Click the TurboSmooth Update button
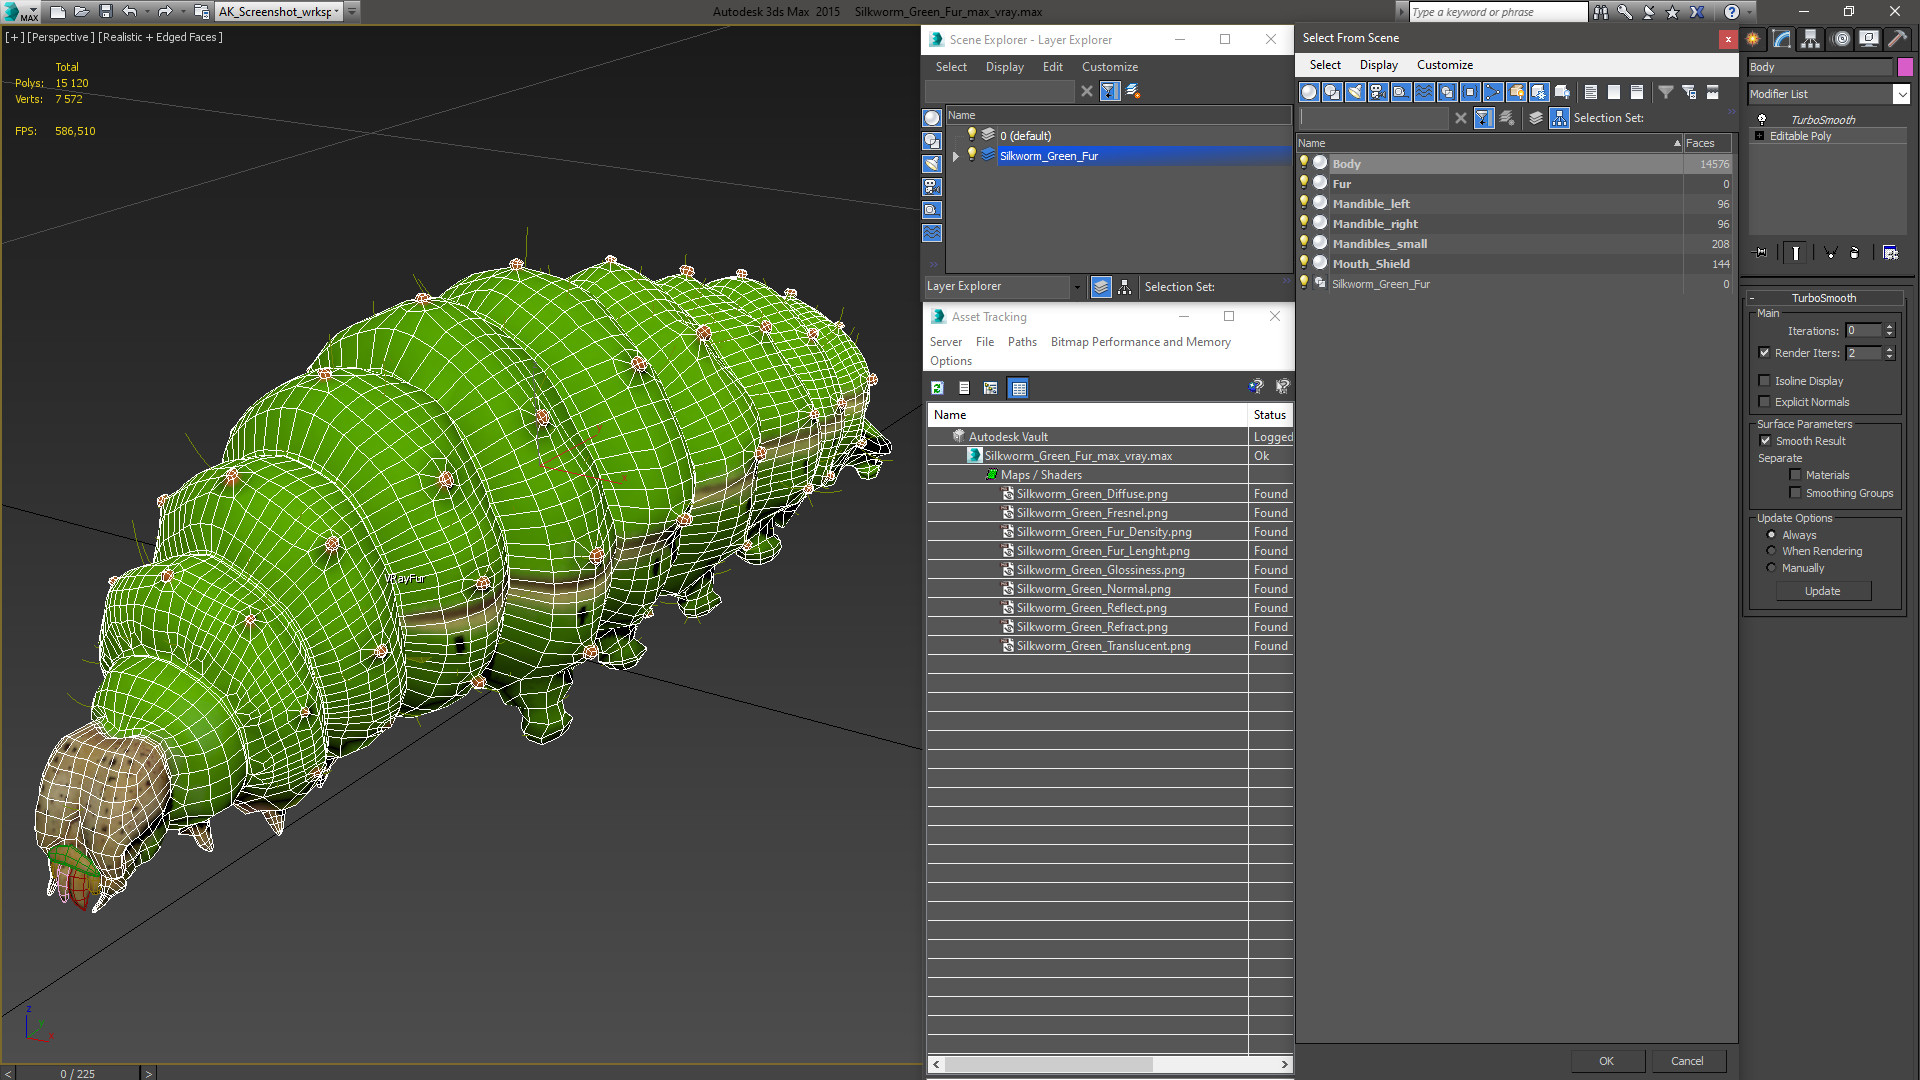 [x=1822, y=591]
